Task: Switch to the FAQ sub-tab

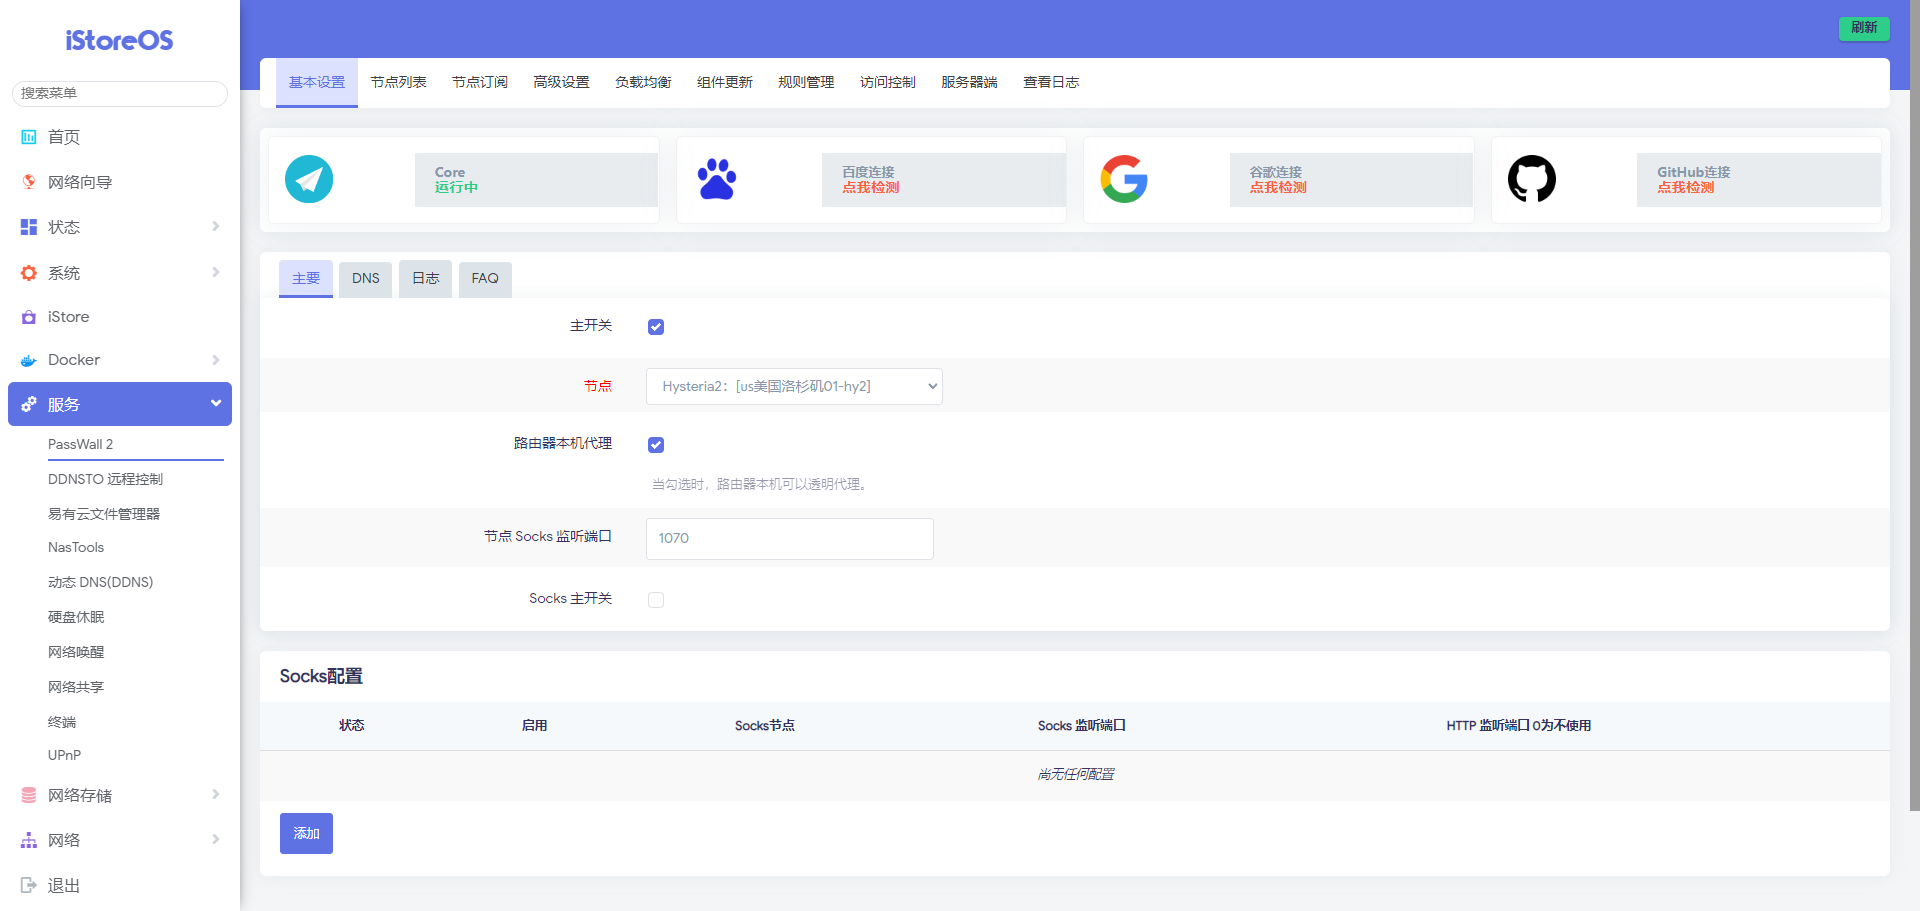Action: 485,278
